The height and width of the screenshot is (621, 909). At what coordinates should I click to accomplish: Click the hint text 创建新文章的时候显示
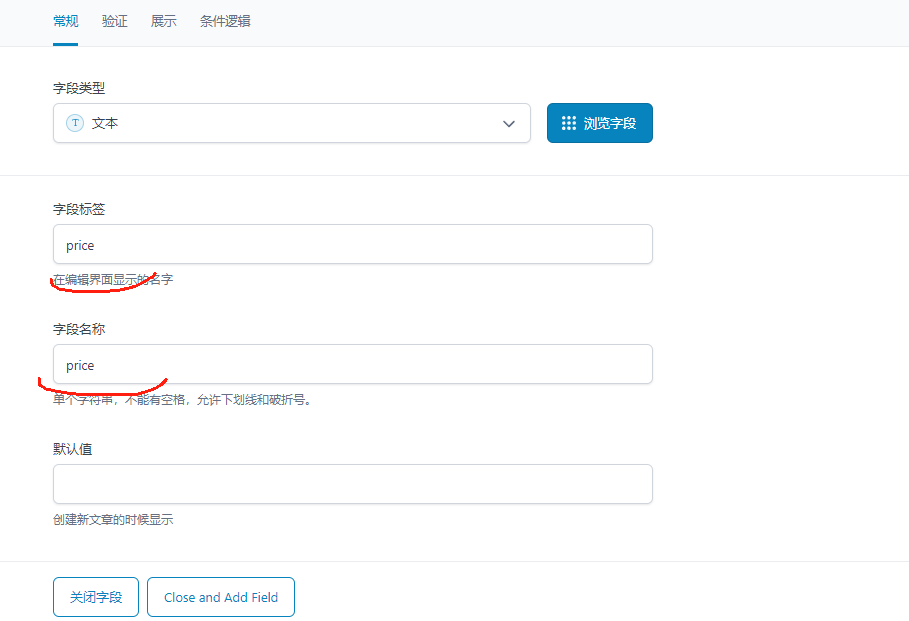[113, 520]
